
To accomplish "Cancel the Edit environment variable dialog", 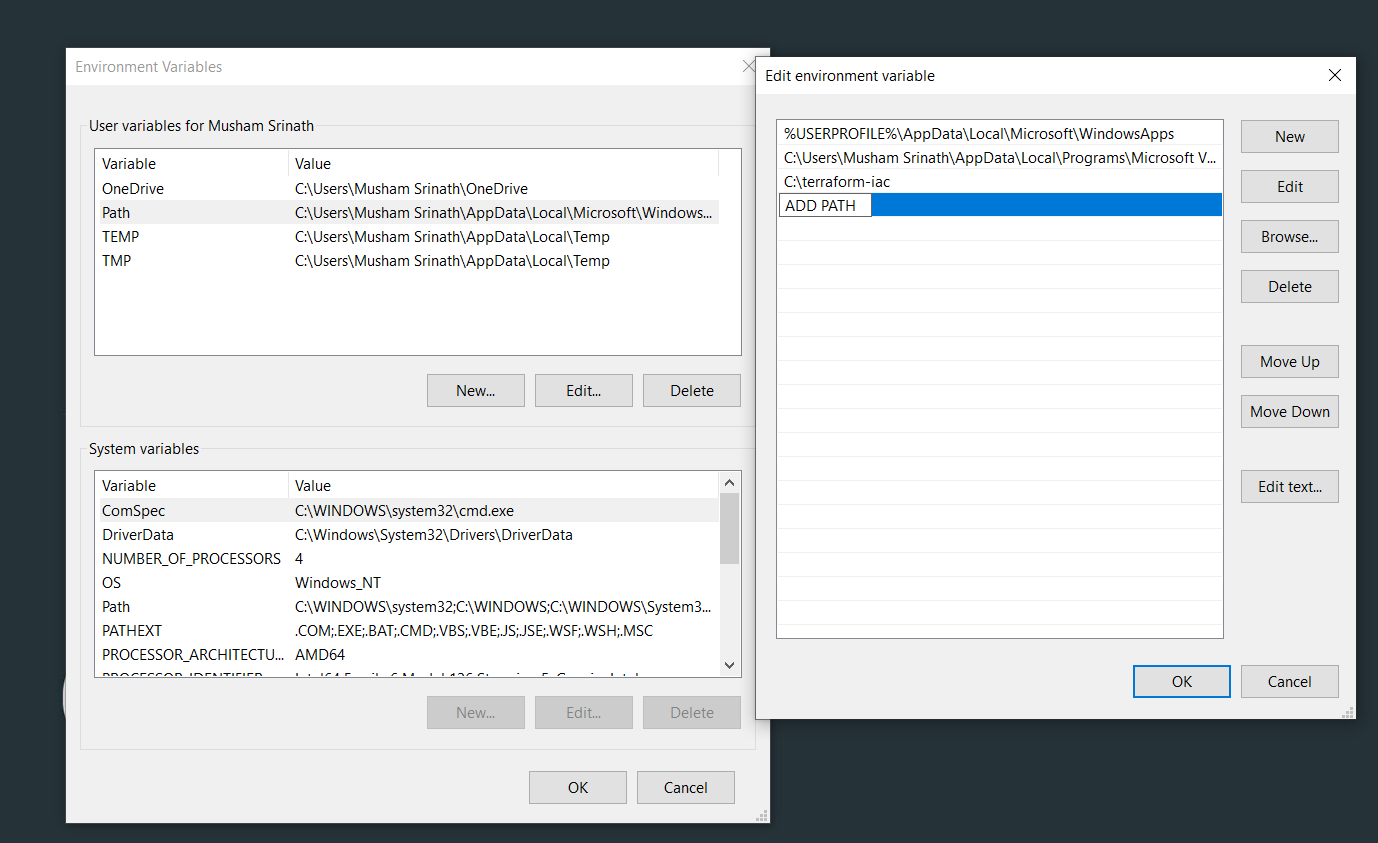I will tap(1289, 682).
